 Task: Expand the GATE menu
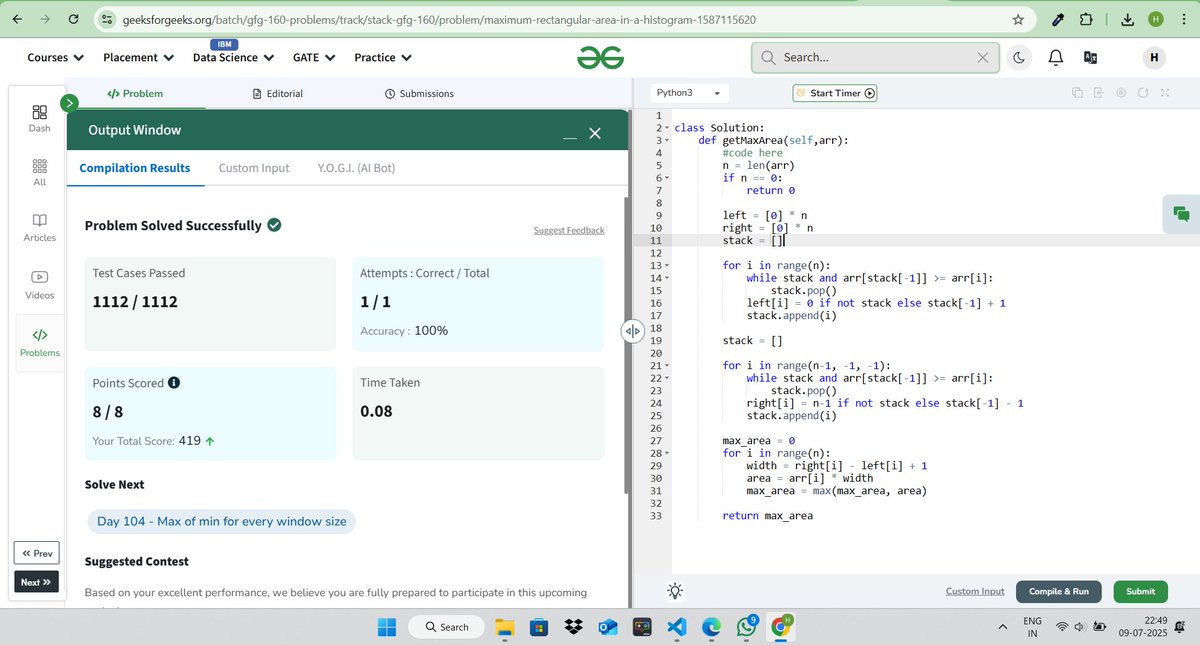click(x=314, y=58)
